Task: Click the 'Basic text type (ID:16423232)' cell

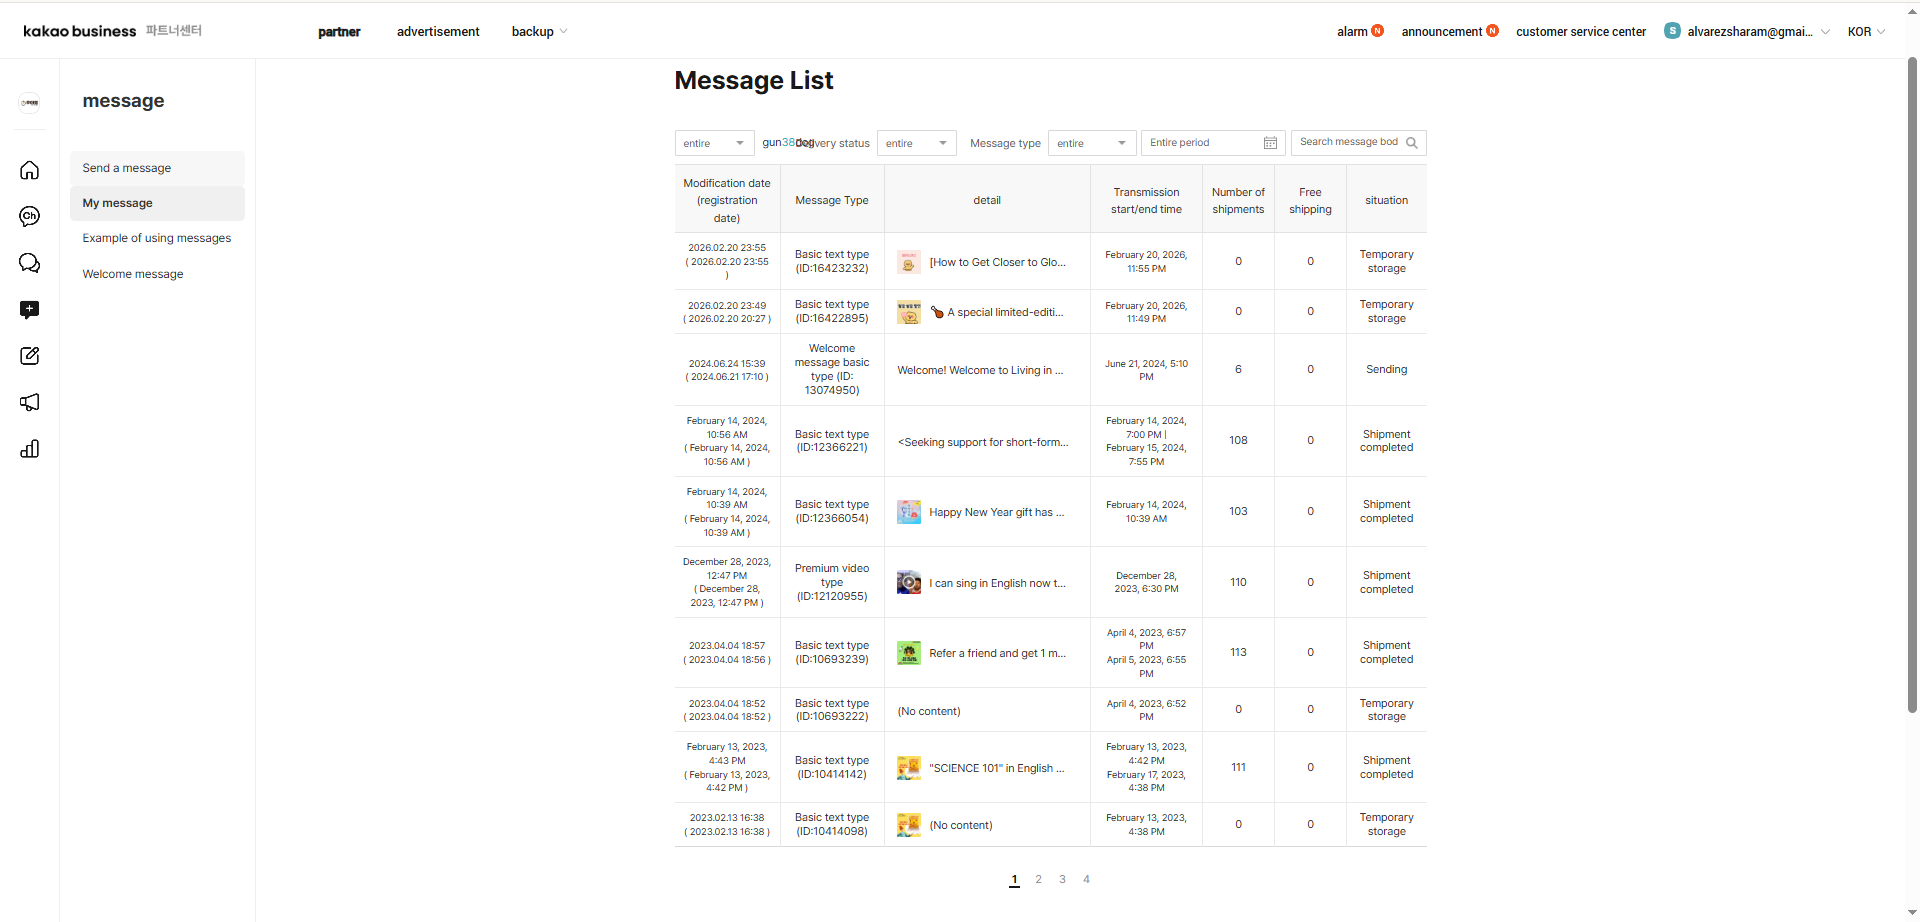Action: pos(832,261)
